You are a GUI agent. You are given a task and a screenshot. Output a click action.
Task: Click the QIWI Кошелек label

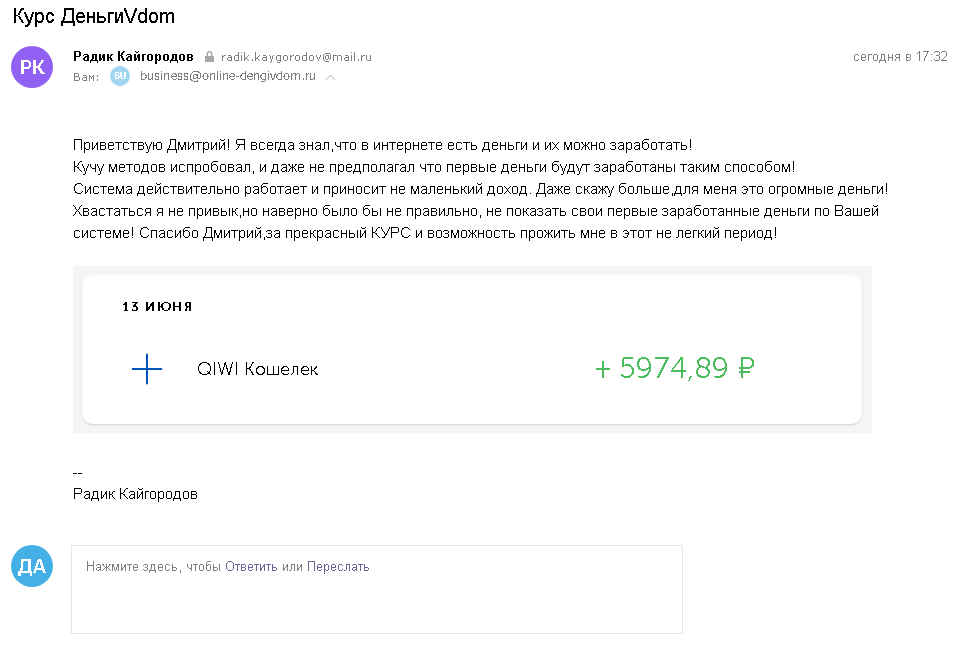pos(258,369)
